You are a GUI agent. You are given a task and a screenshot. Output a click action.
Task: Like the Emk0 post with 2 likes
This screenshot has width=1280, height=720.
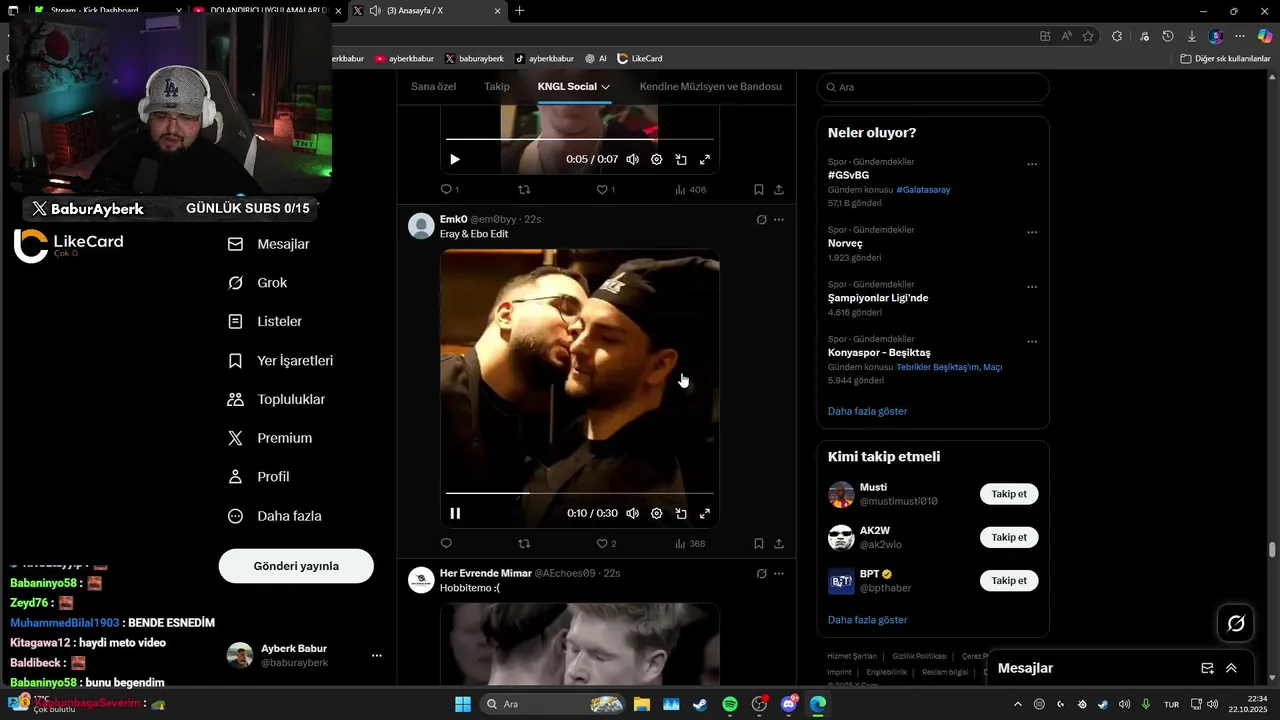605,543
